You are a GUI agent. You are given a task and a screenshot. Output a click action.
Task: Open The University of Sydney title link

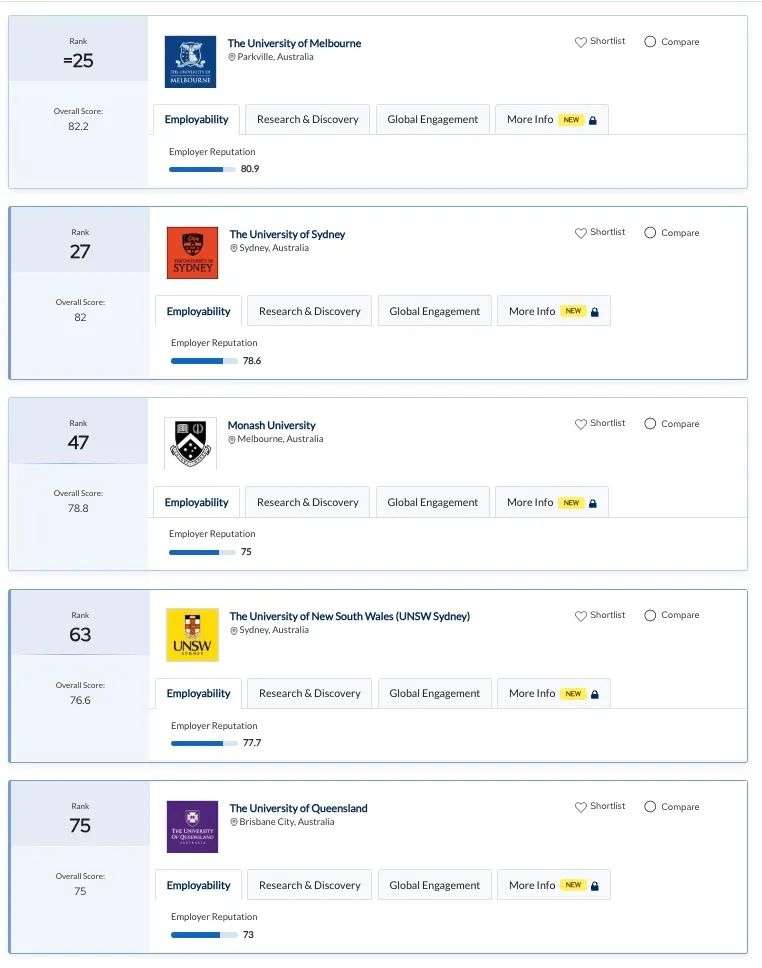pyautogui.click(x=287, y=234)
